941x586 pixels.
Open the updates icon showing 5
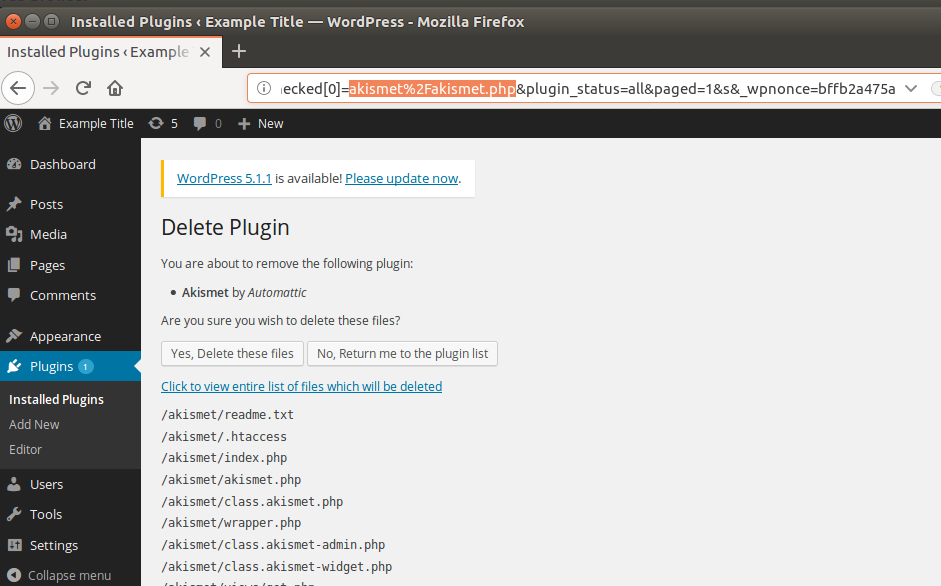(x=156, y=123)
